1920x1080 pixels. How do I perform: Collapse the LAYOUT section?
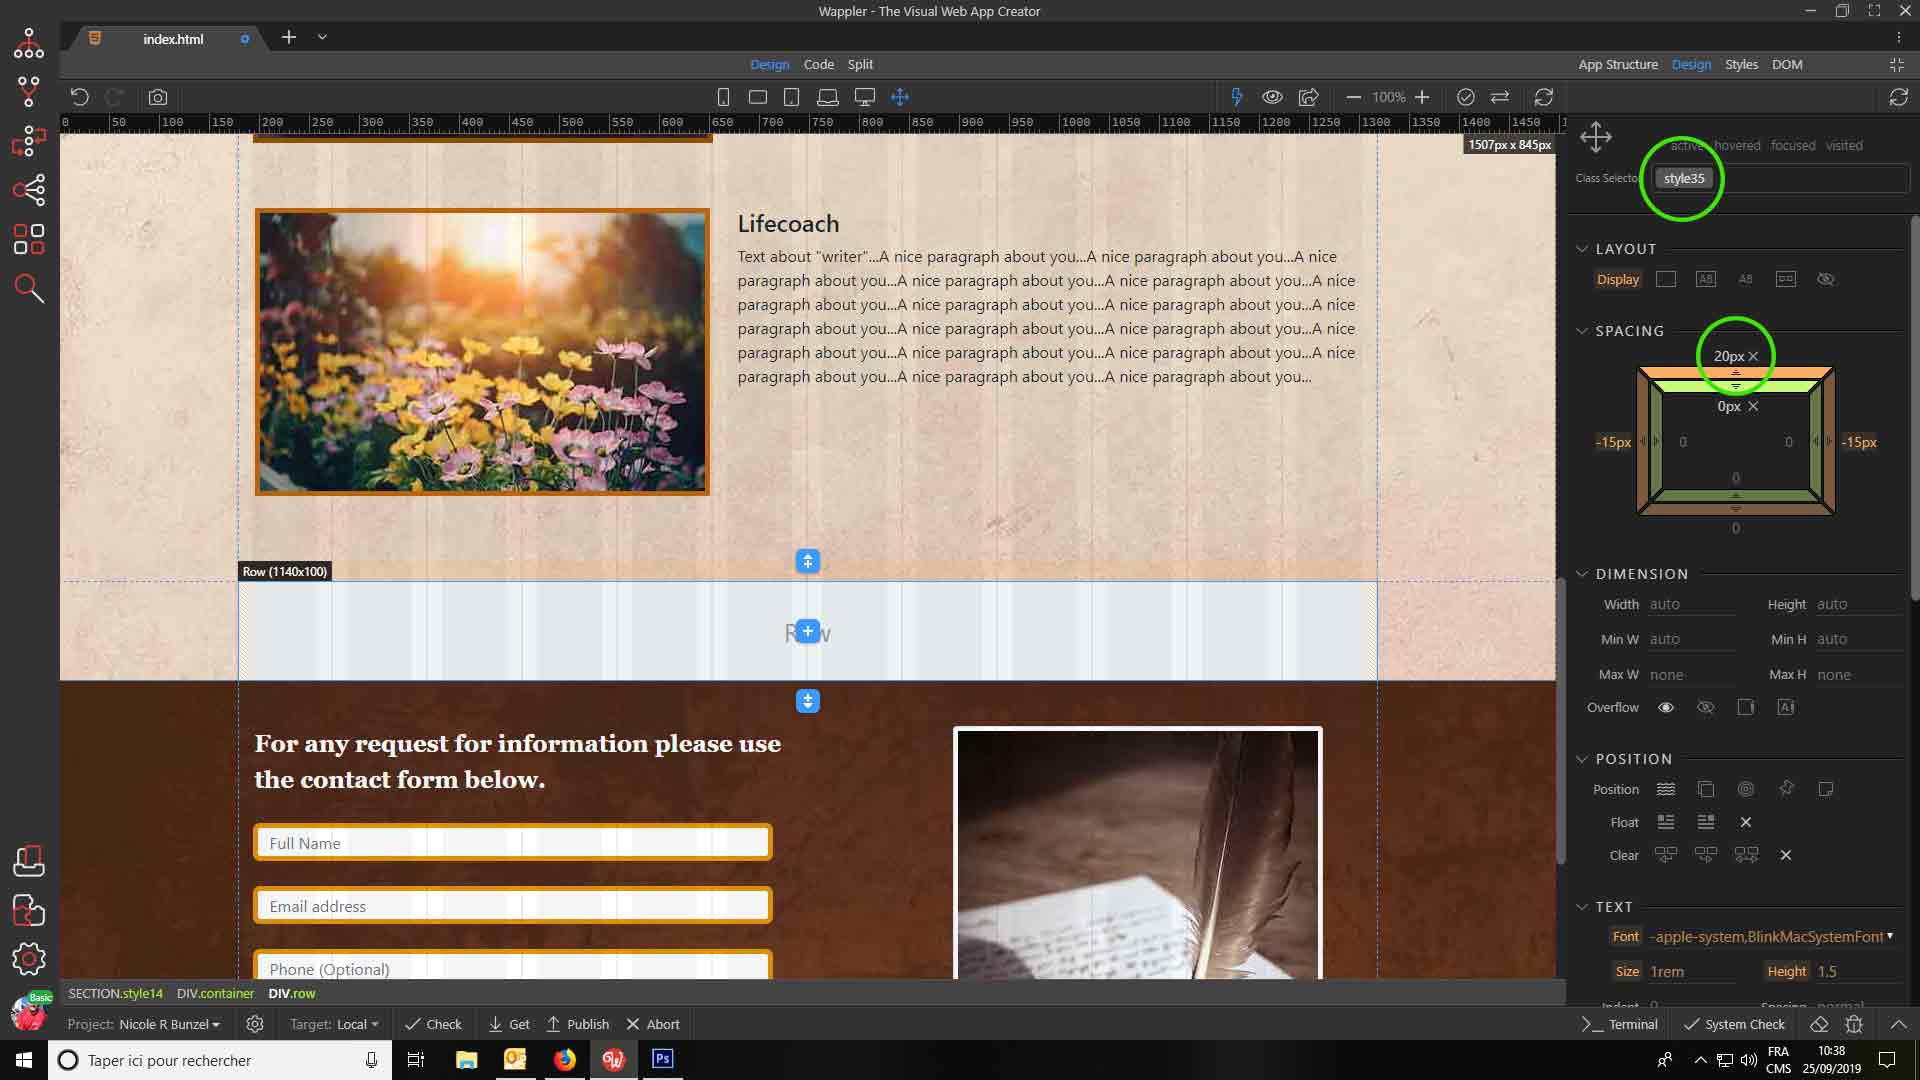tap(1582, 249)
